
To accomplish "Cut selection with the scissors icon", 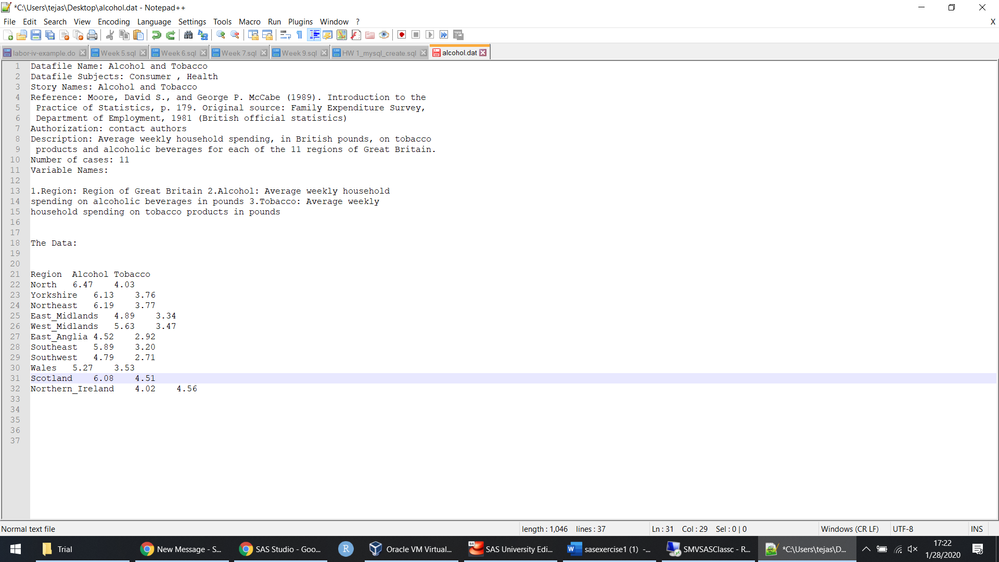I will click(x=110, y=35).
